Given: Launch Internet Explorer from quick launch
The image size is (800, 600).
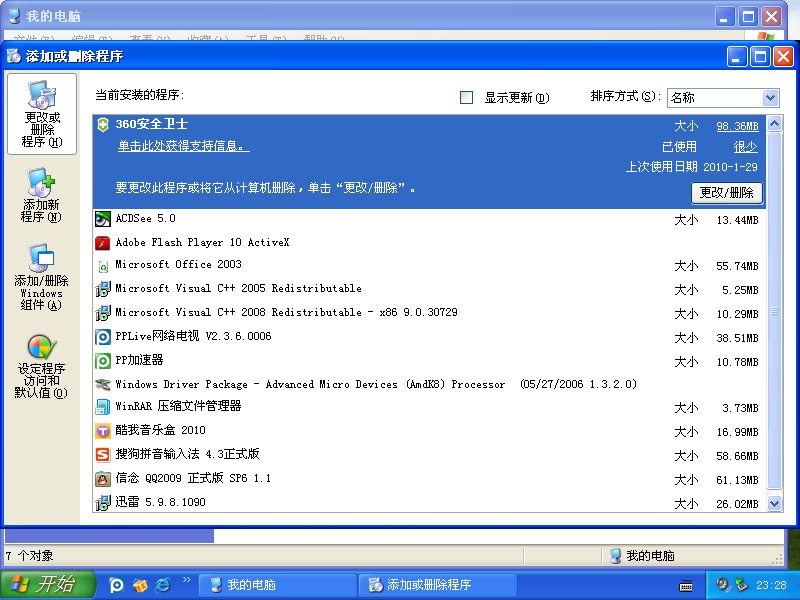Looking at the screenshot, I should click(163, 585).
